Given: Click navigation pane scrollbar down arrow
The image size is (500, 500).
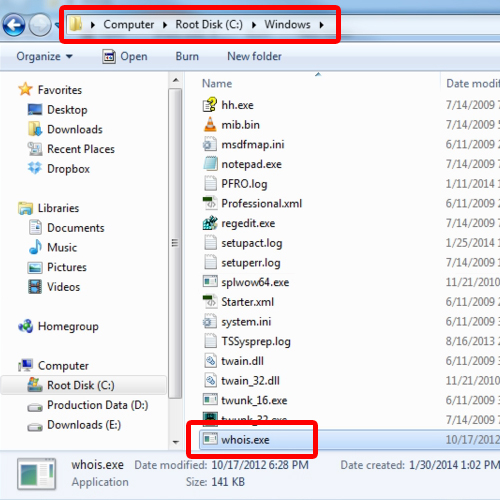Looking at the screenshot, I should (x=176, y=442).
